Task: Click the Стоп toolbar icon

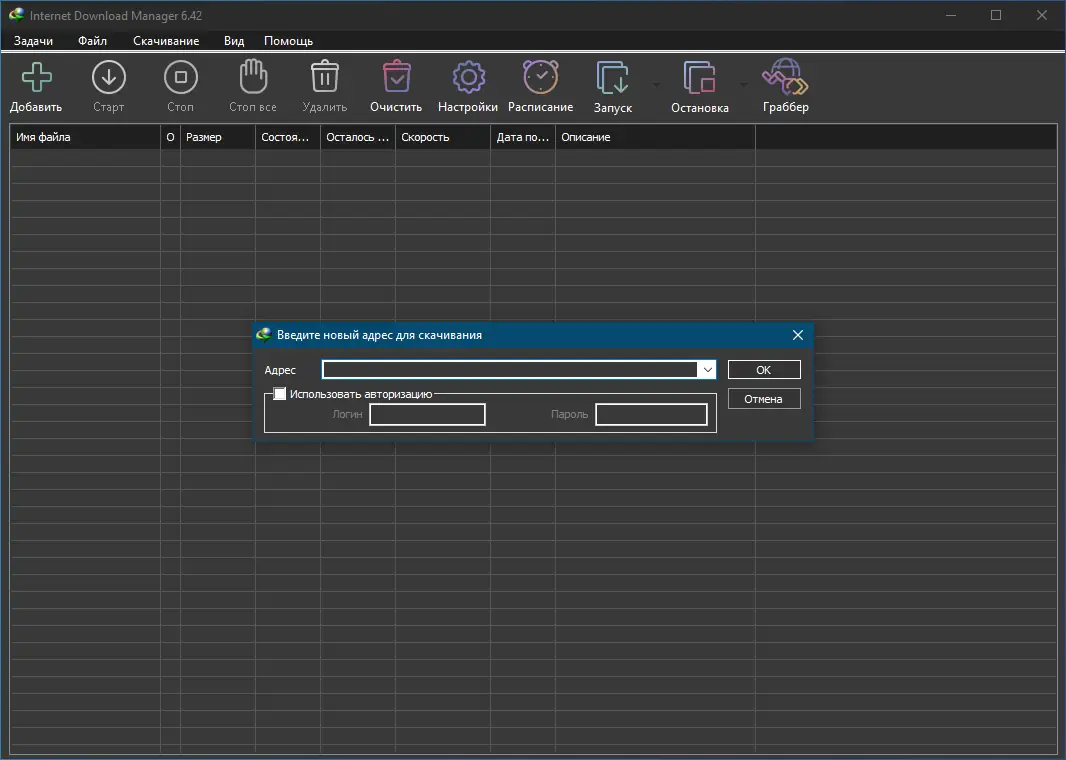Action: [181, 77]
